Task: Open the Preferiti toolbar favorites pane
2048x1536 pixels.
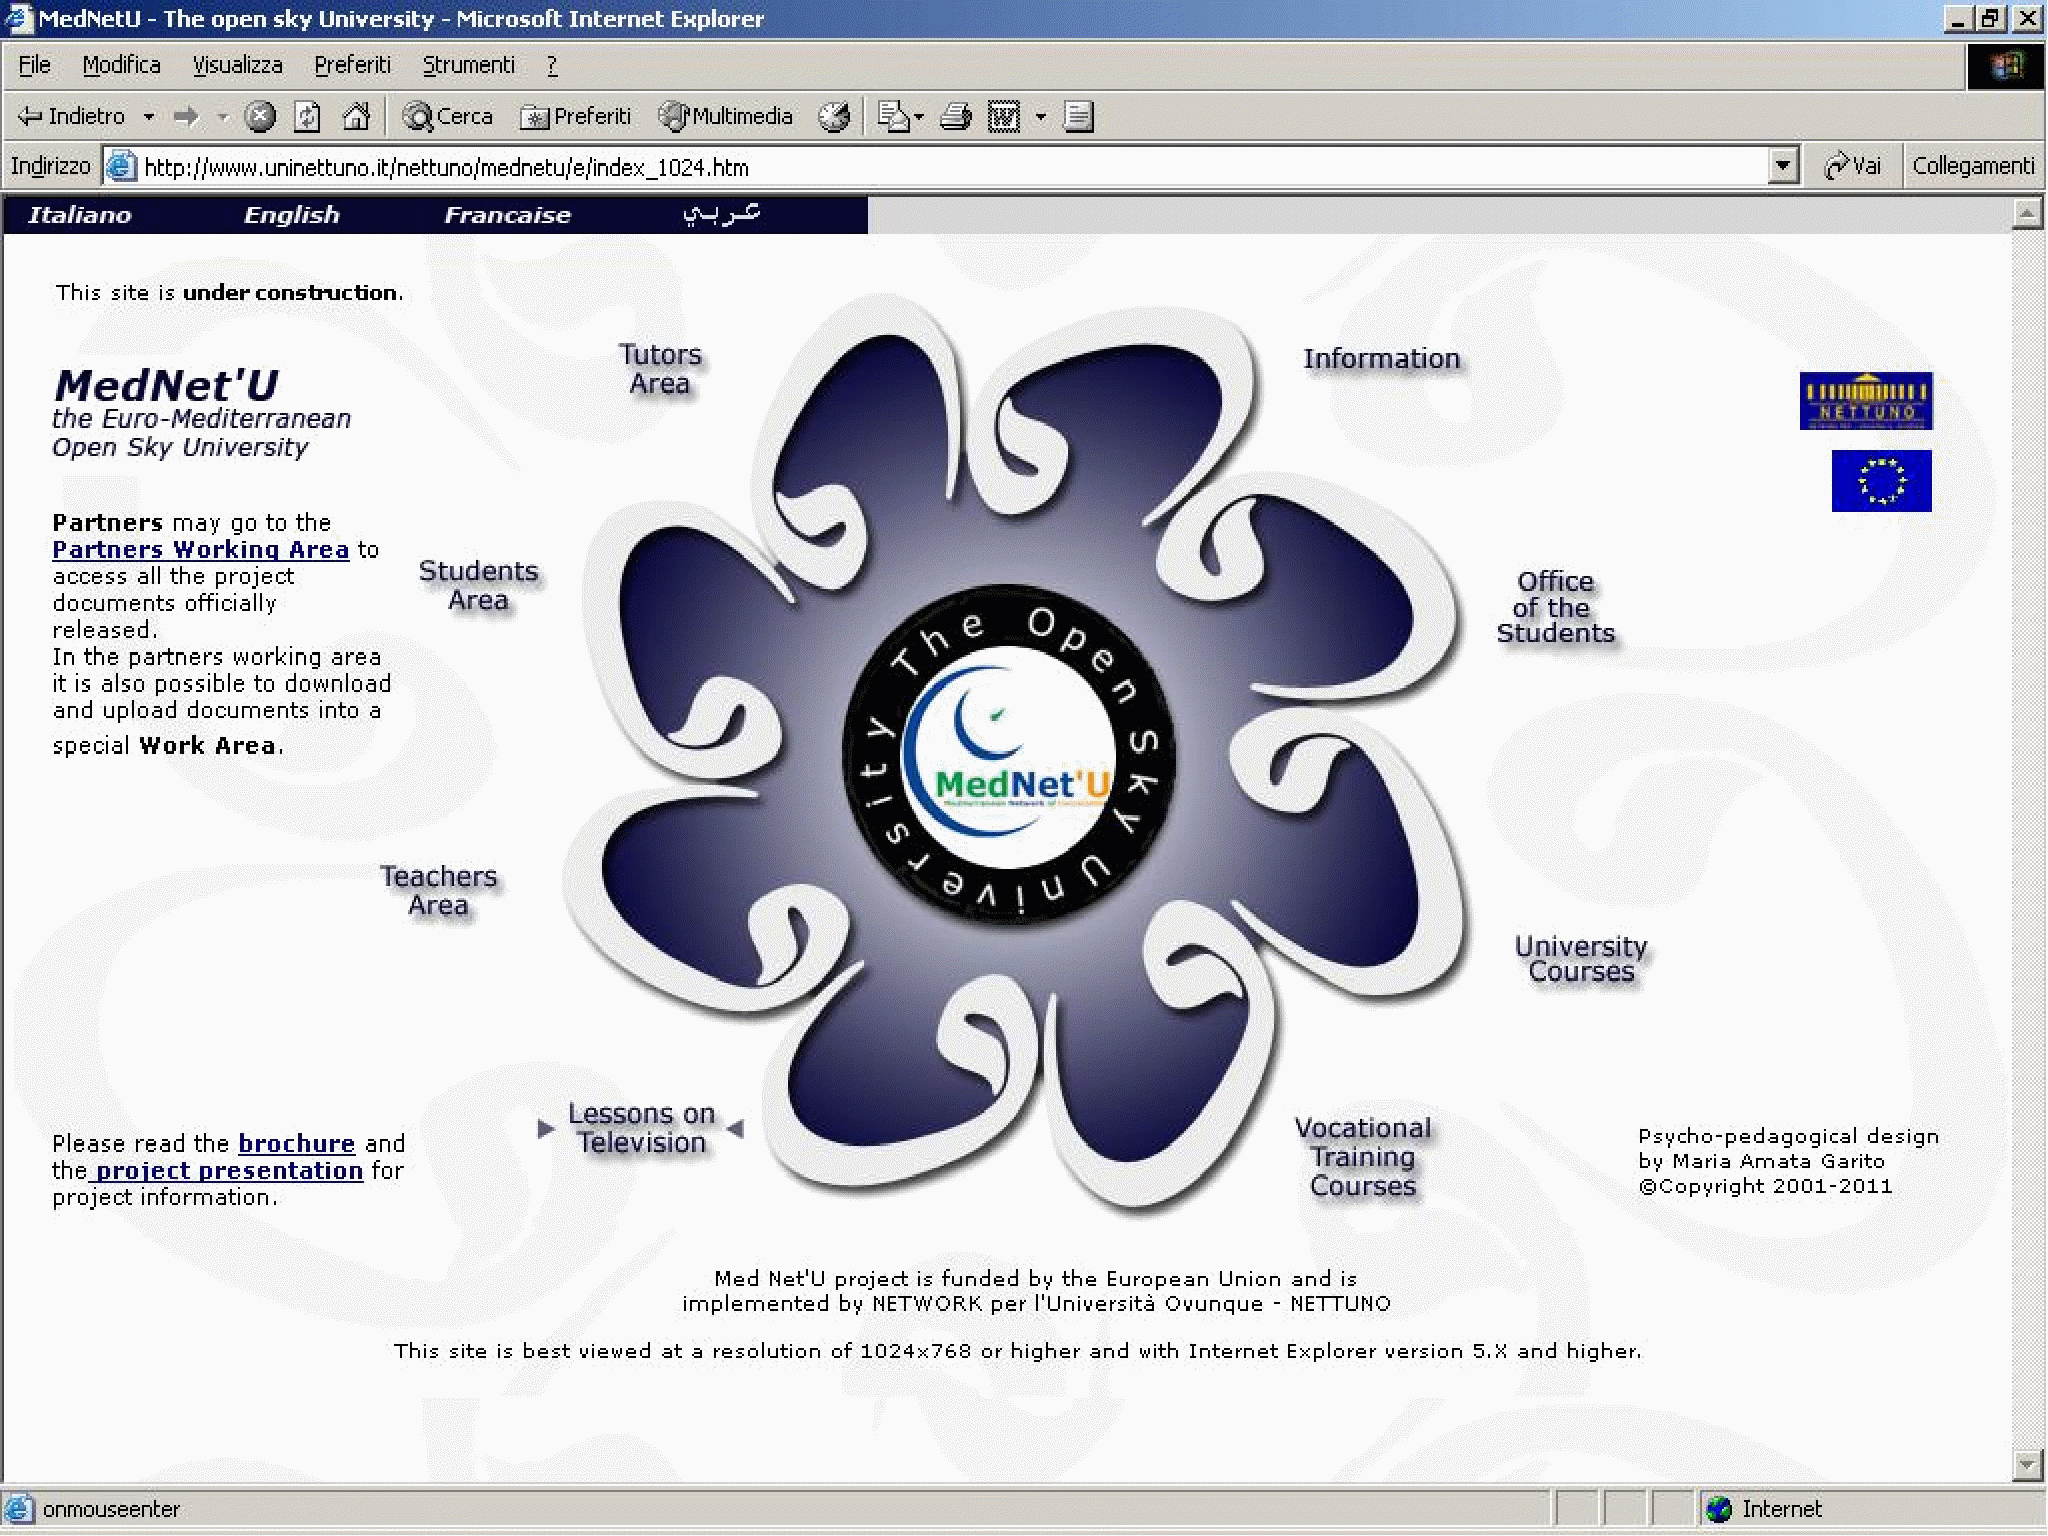Action: 576,117
